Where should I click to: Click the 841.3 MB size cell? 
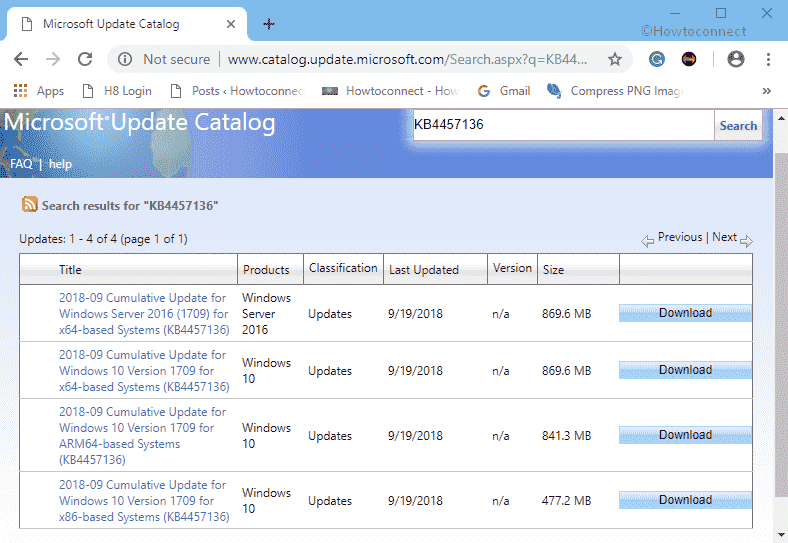(x=566, y=435)
